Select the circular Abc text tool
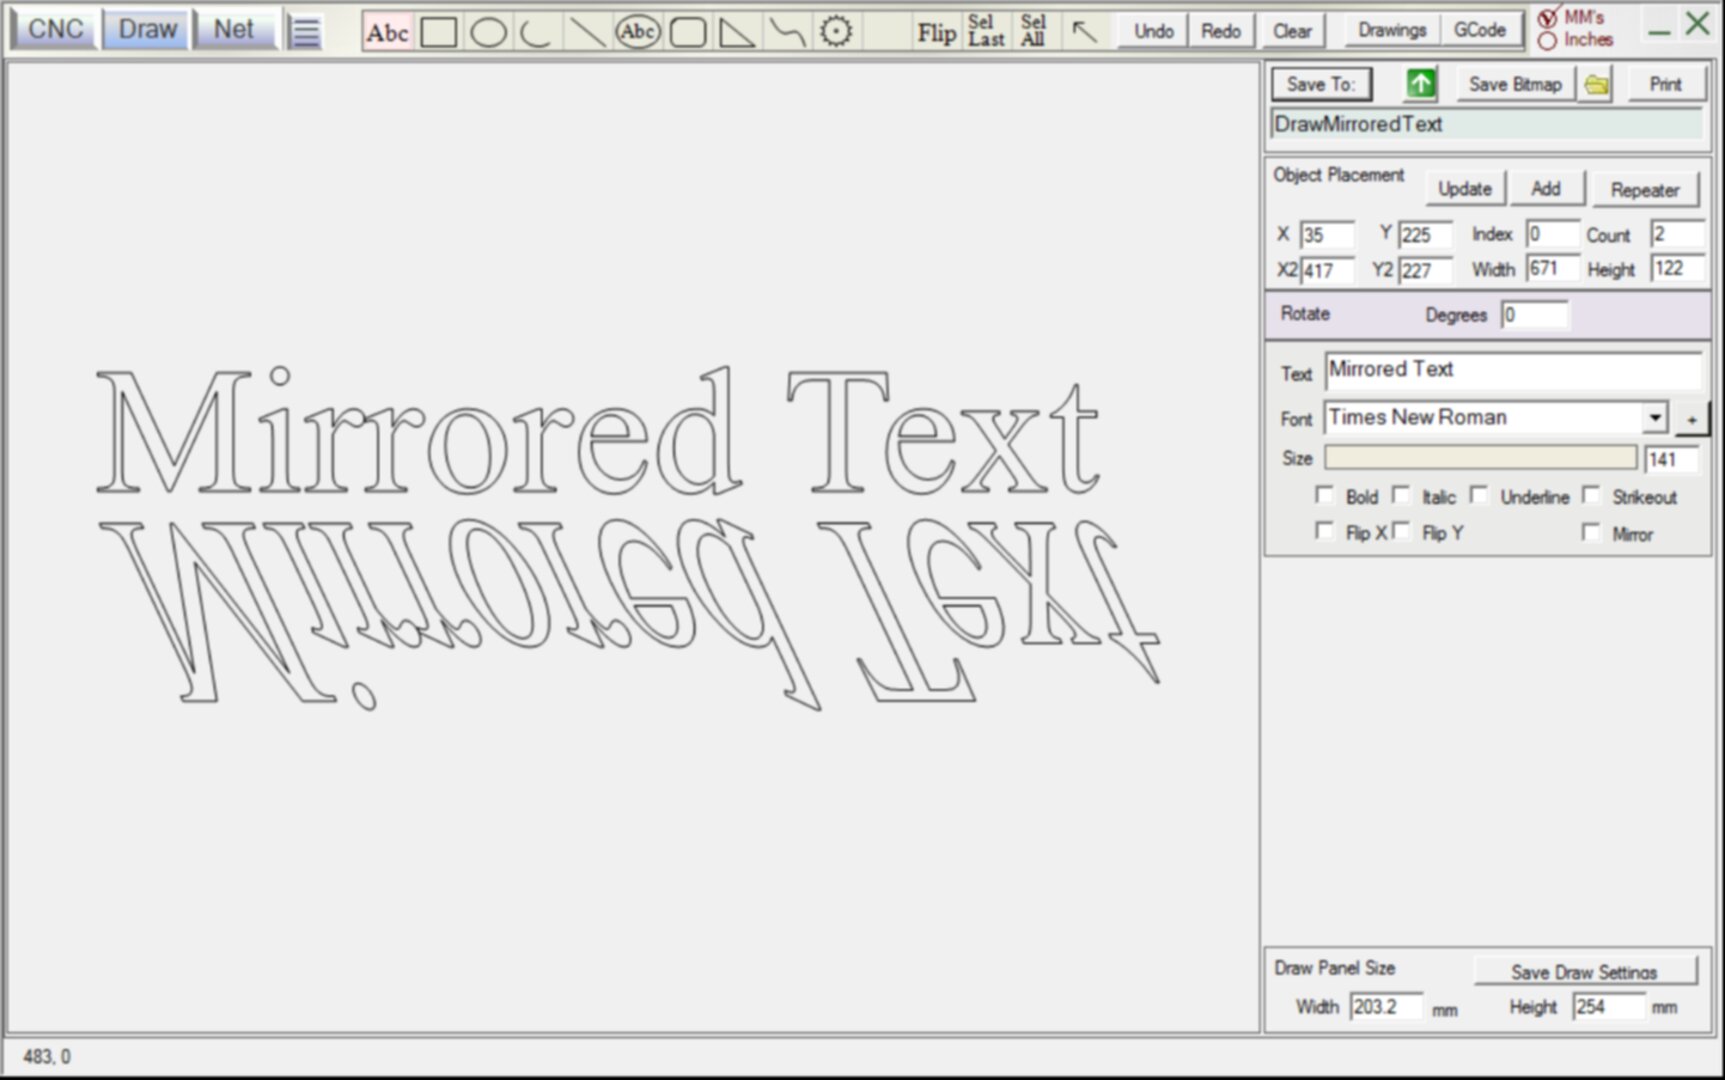The width and height of the screenshot is (1725, 1080). pyautogui.click(x=637, y=32)
